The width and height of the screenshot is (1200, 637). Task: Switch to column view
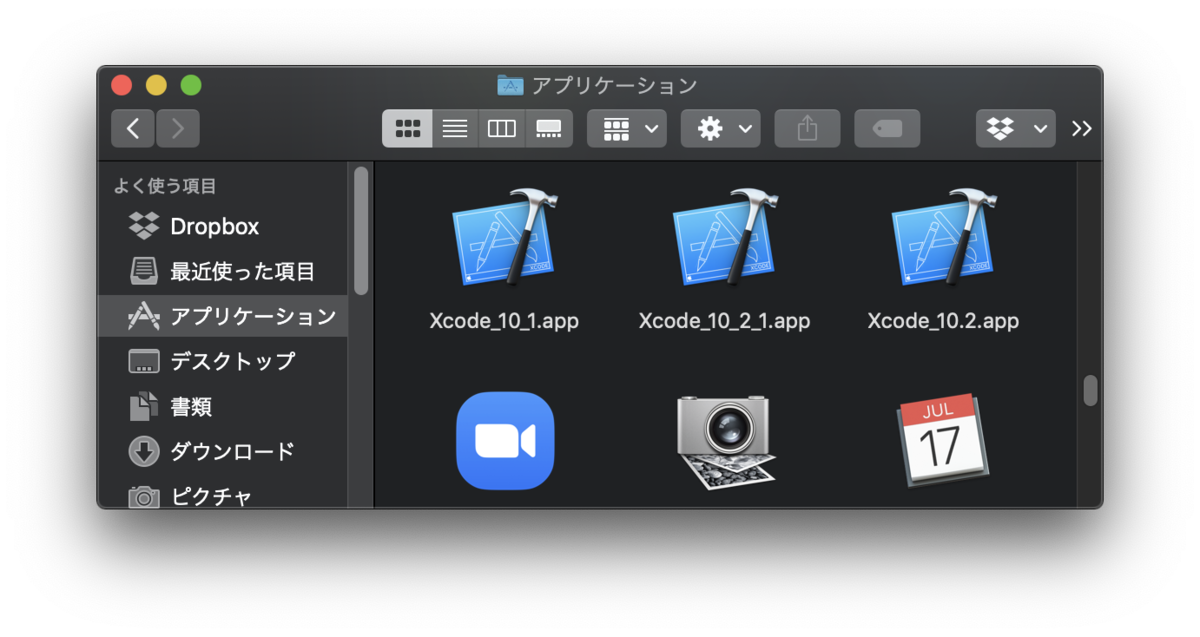[502, 128]
